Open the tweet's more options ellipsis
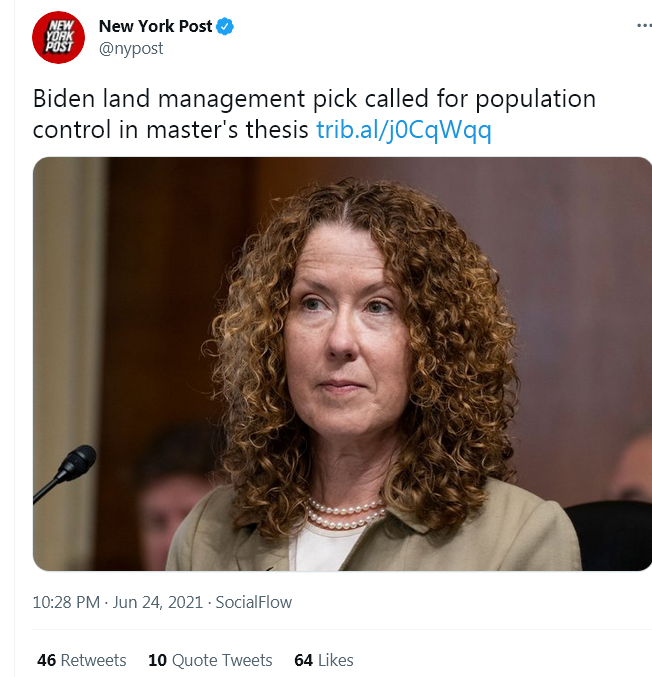 pos(644,26)
